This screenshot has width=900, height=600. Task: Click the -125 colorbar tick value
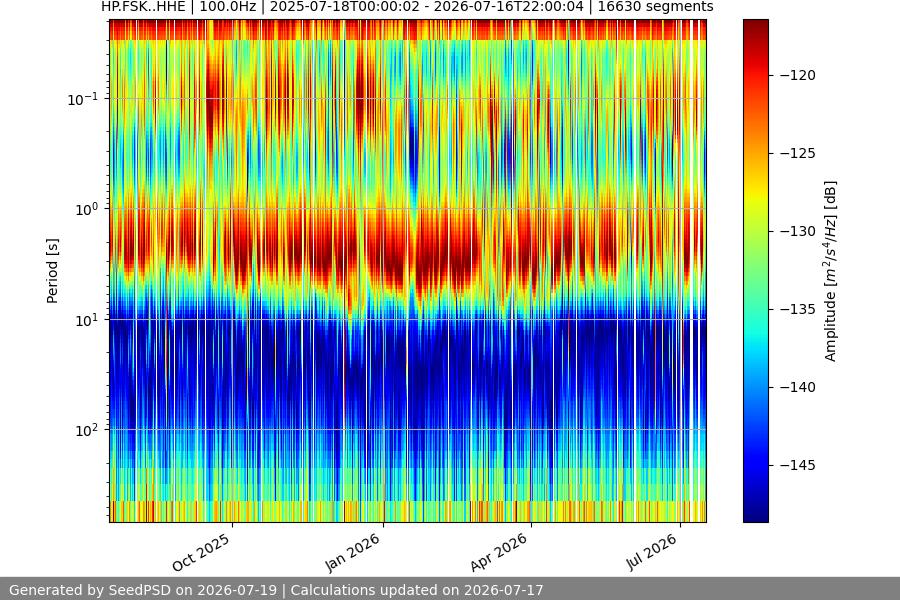[x=798, y=153]
